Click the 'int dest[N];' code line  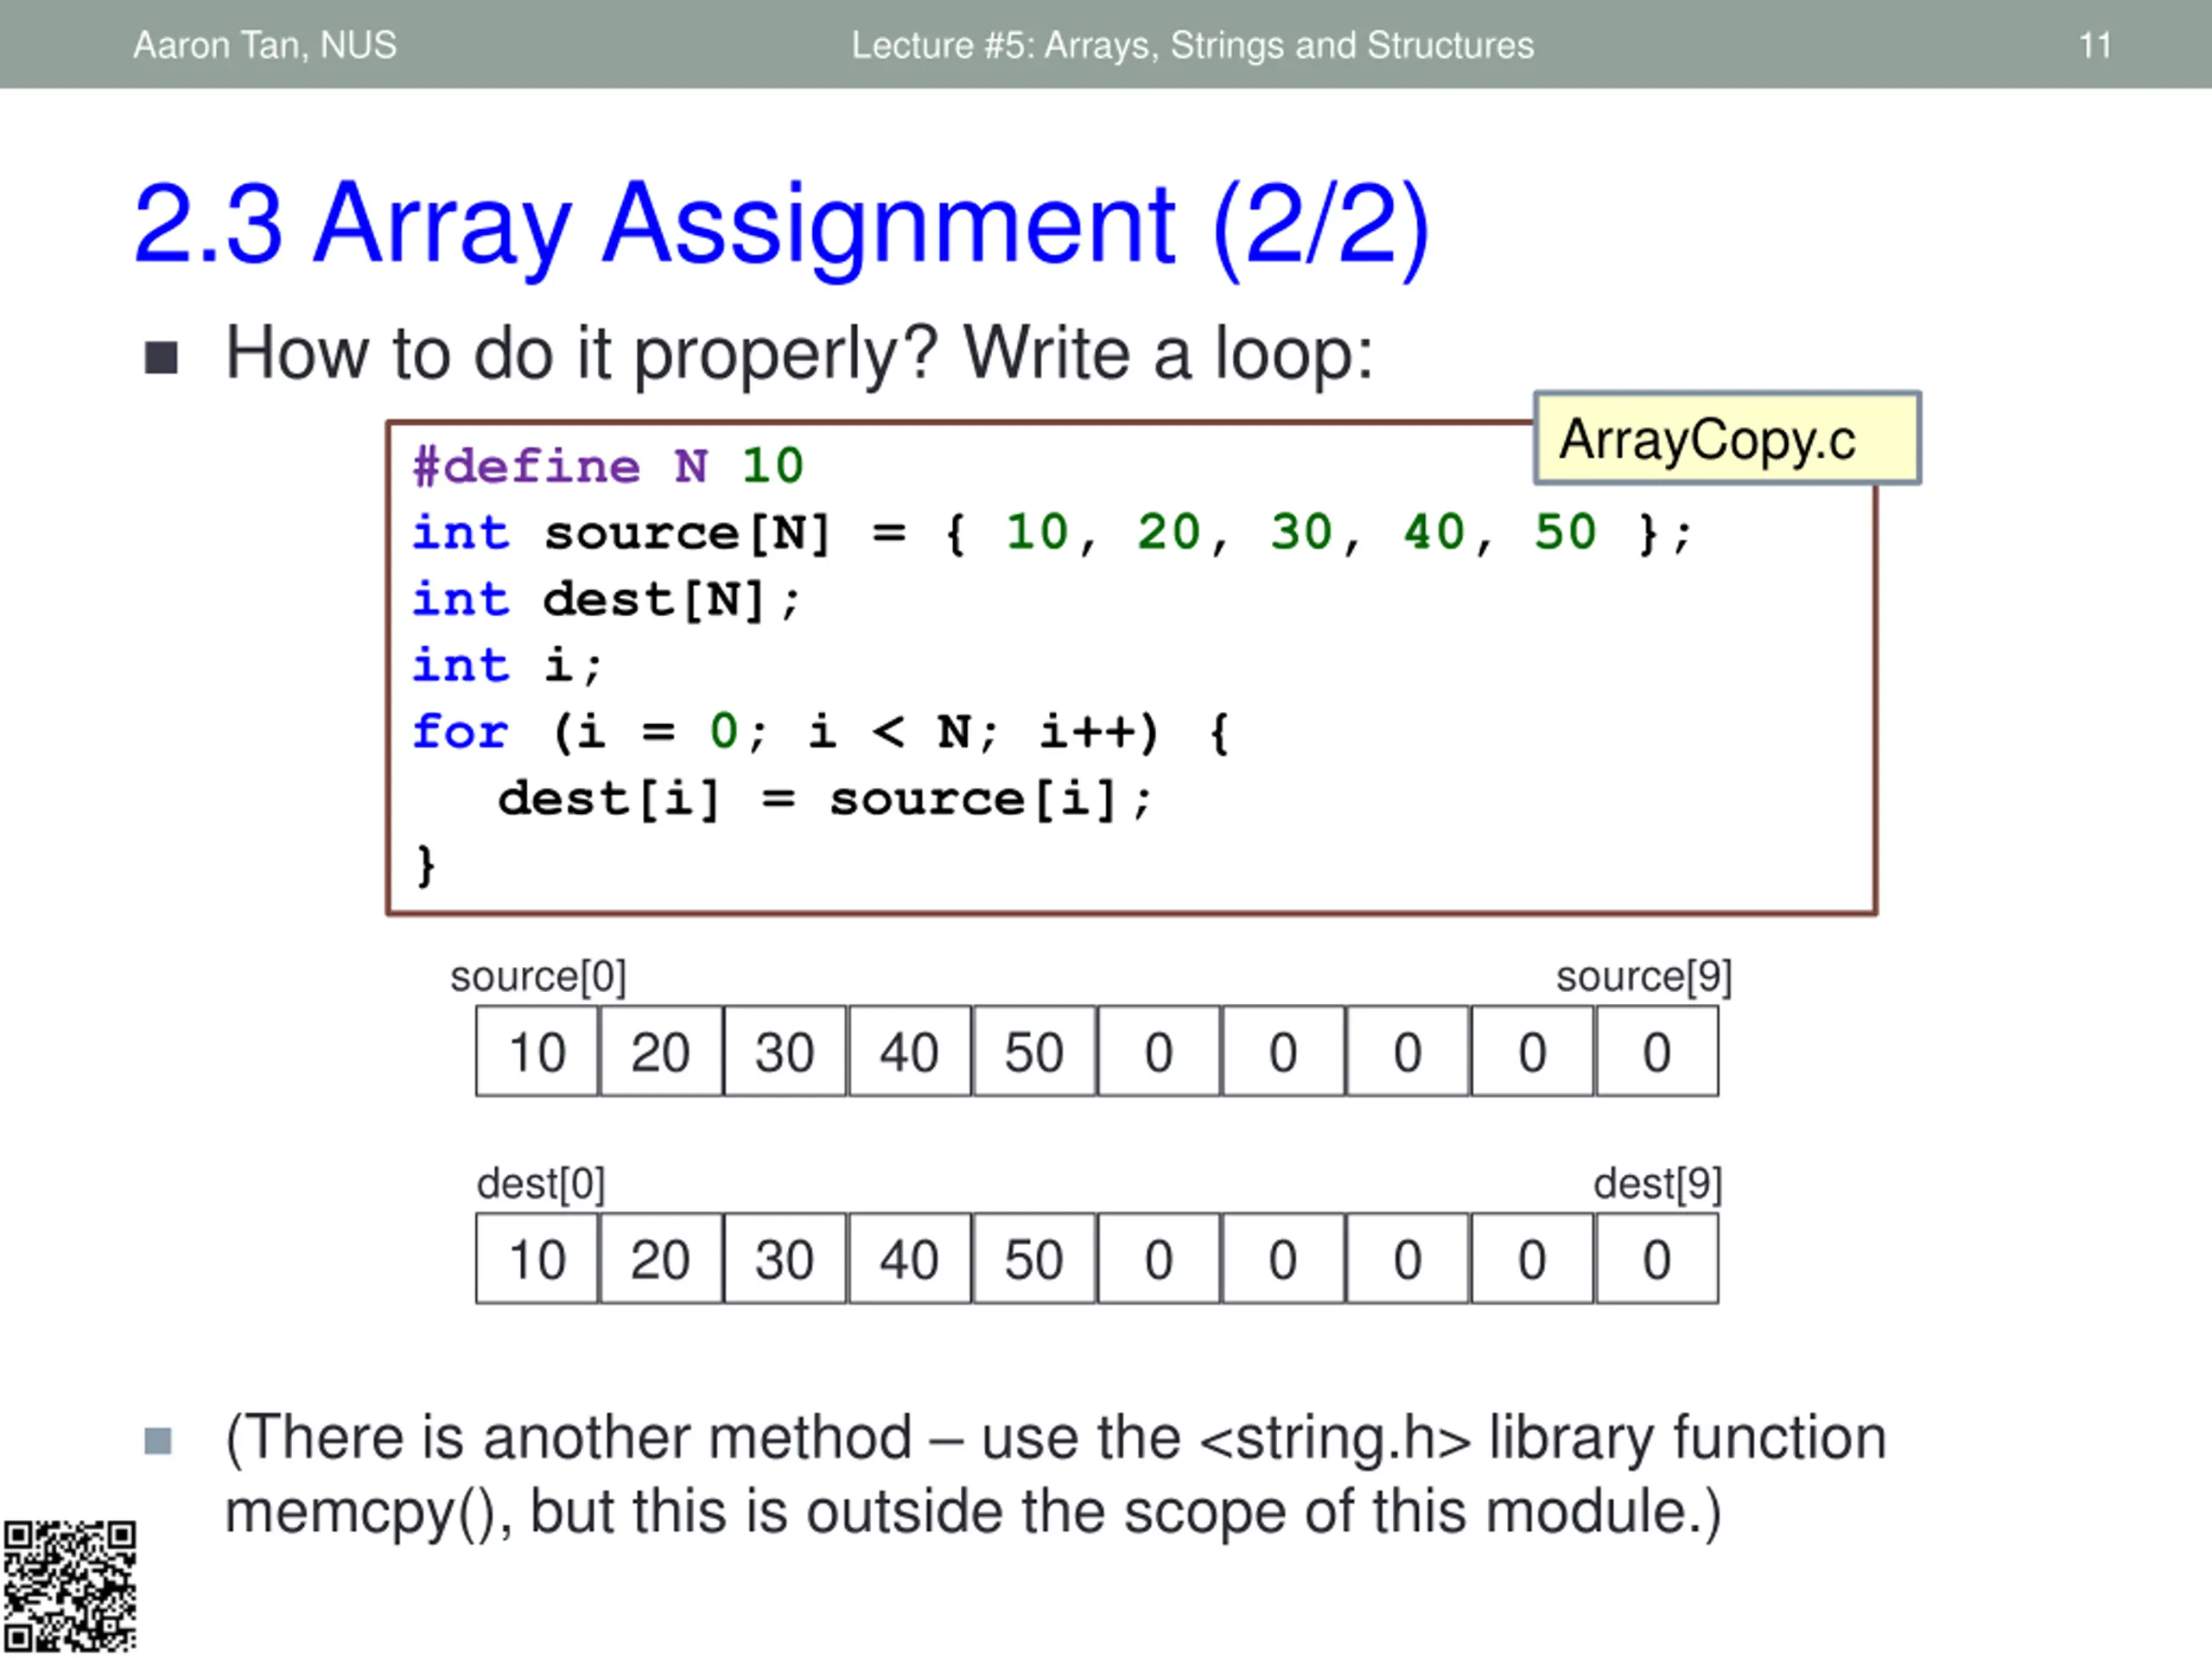point(606,600)
